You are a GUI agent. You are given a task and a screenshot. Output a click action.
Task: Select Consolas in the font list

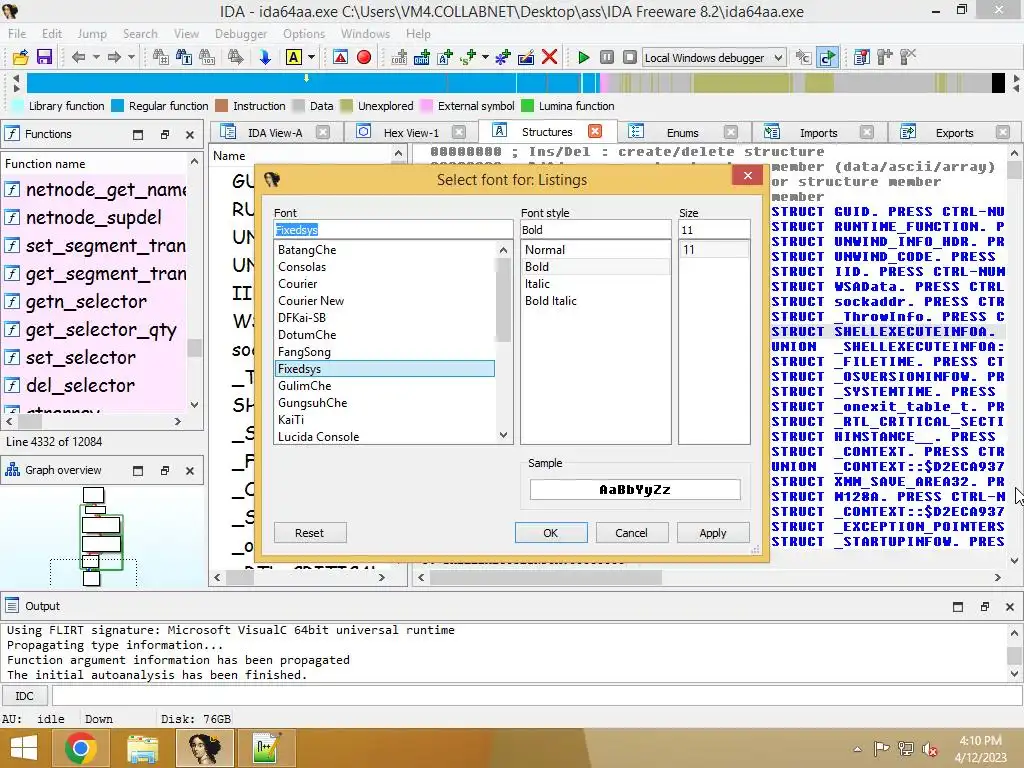pyautogui.click(x=384, y=266)
